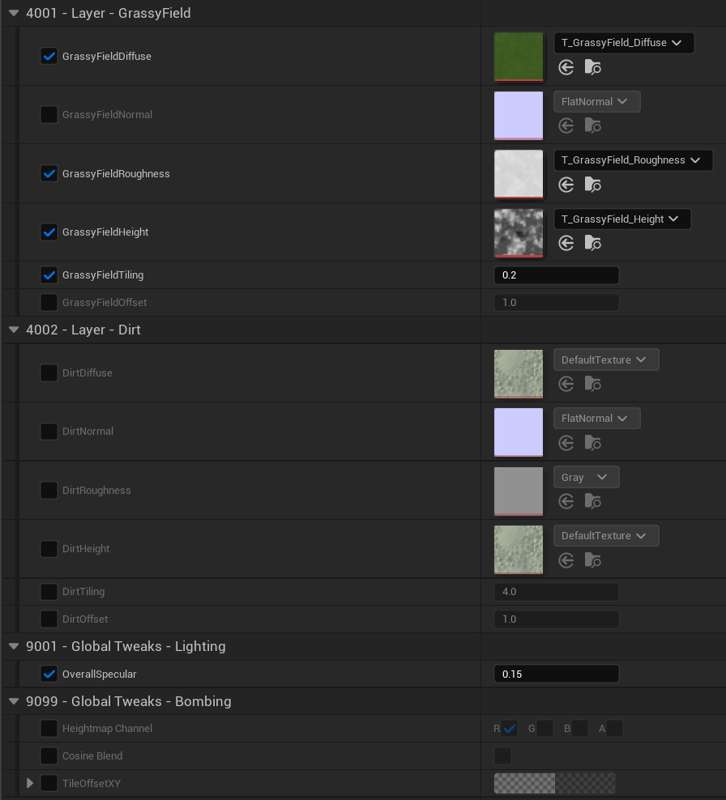This screenshot has width=726, height=800.
Task: Expand the TileOffsetXY parameter row
Action: [x=30, y=783]
